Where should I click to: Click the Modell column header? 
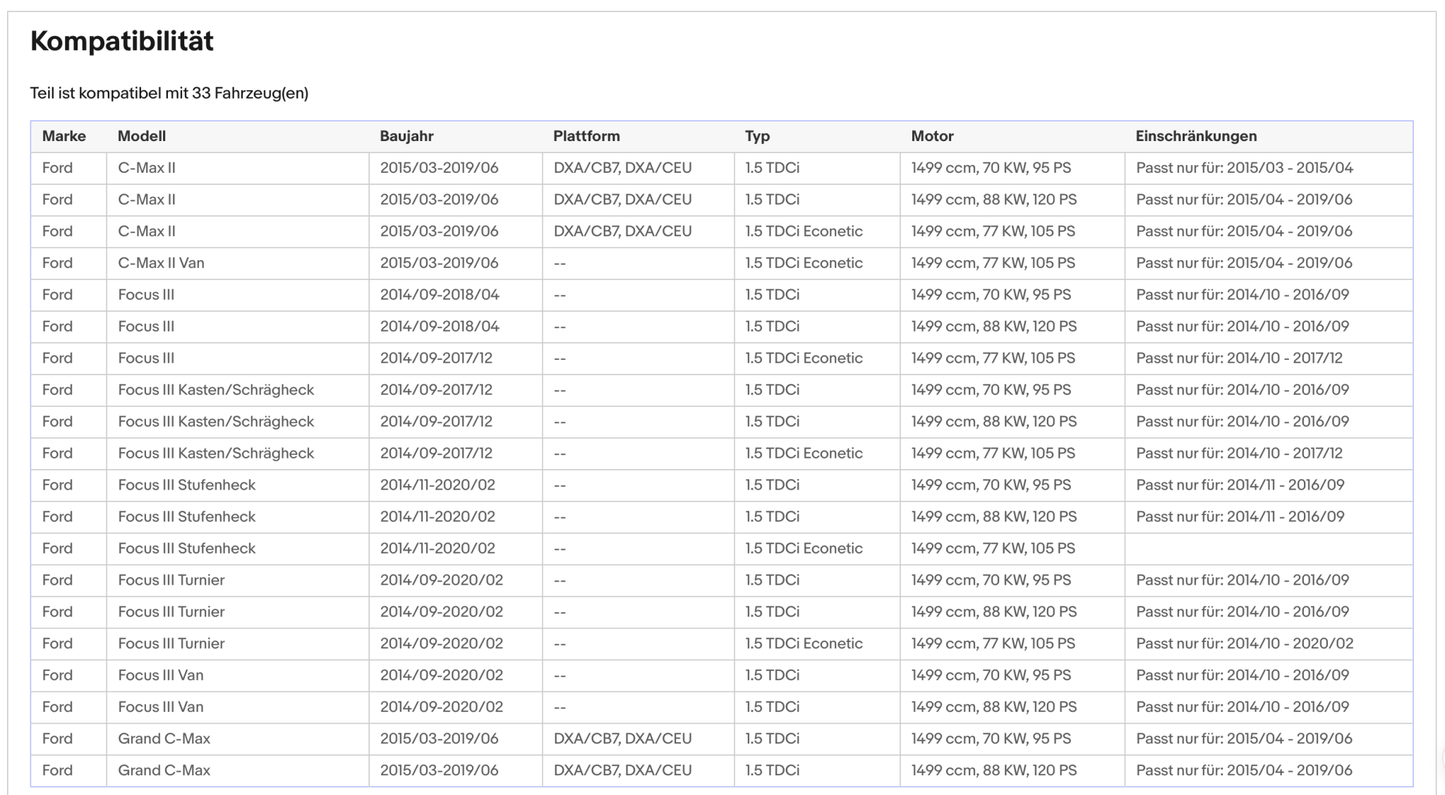tap(142, 136)
